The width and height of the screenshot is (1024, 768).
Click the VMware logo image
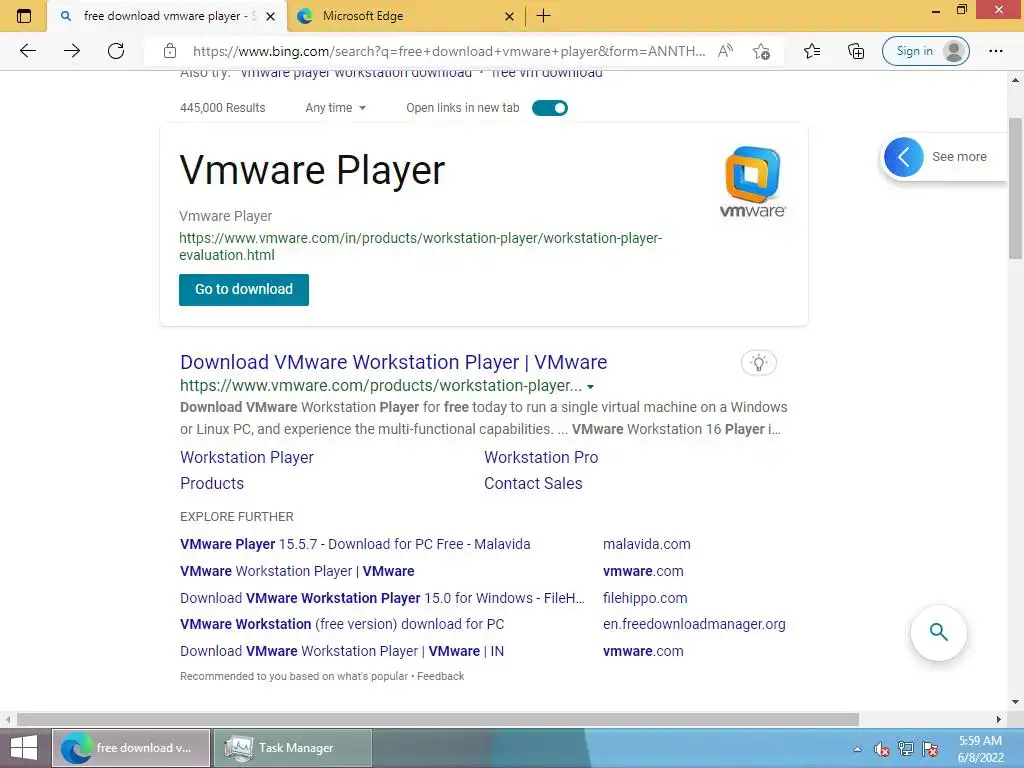[752, 182]
